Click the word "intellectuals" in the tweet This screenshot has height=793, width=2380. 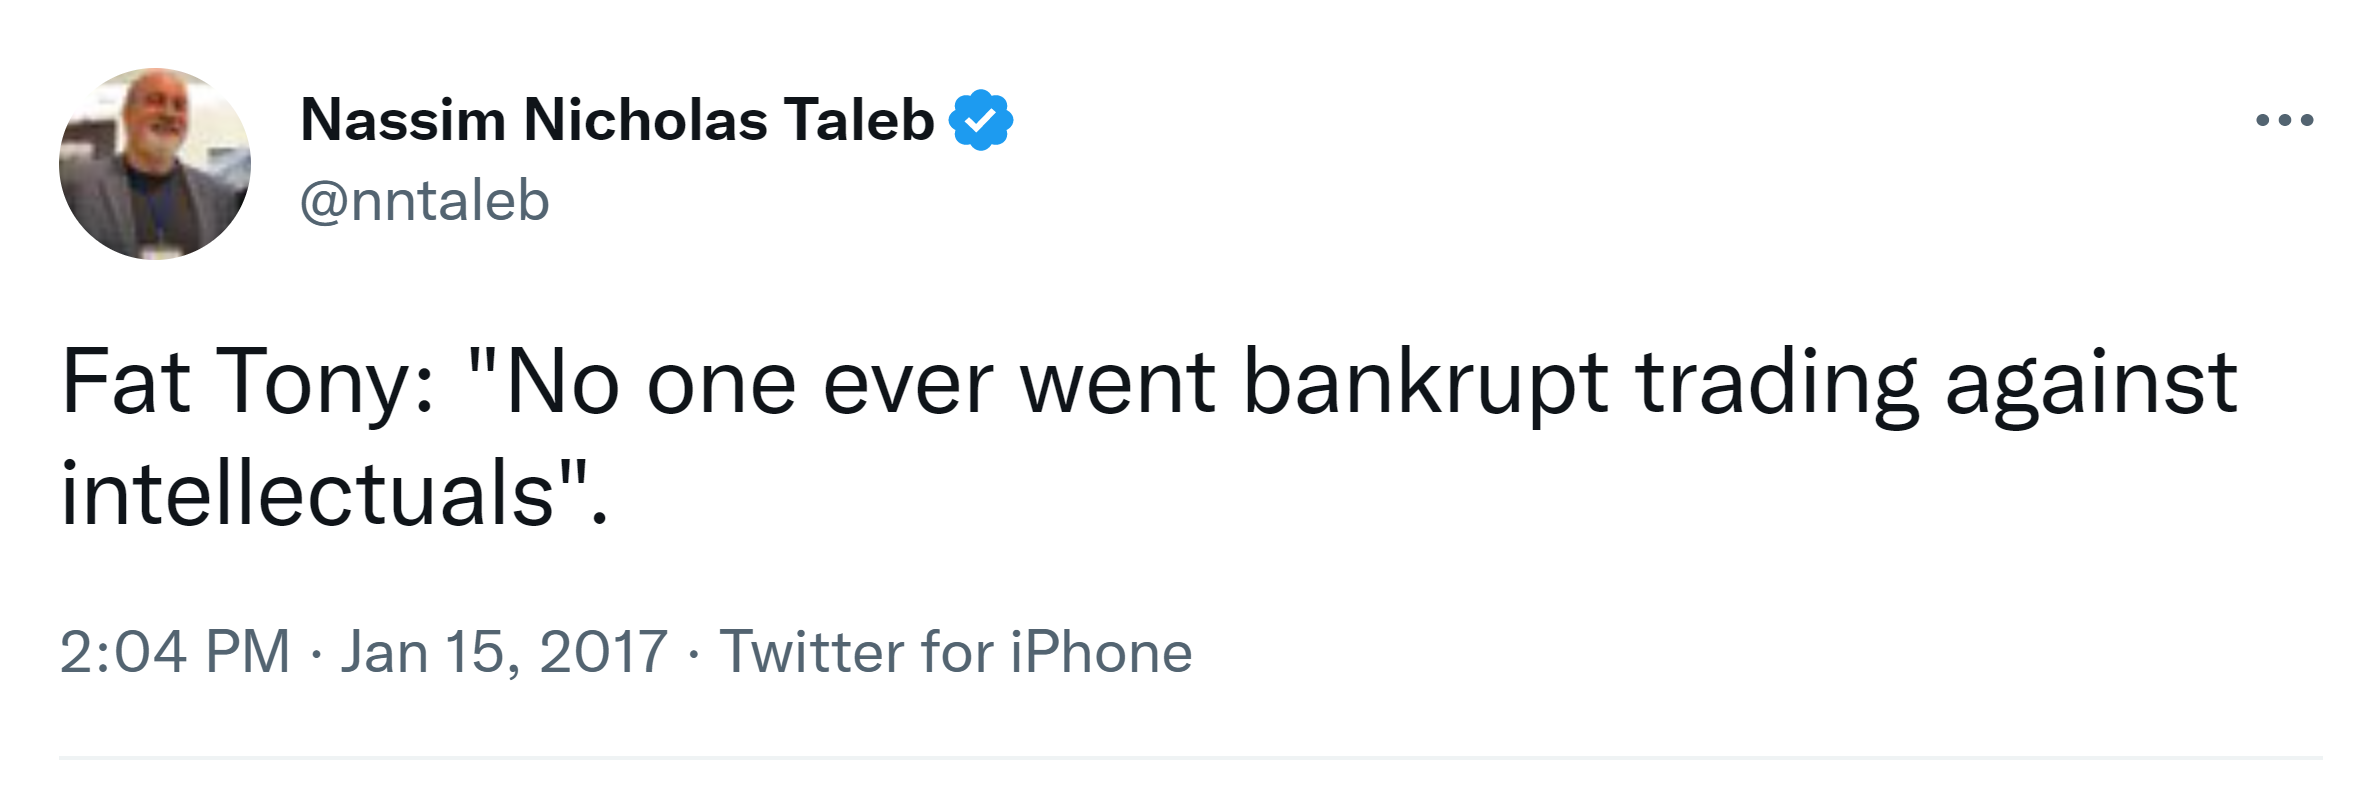tap(307, 494)
